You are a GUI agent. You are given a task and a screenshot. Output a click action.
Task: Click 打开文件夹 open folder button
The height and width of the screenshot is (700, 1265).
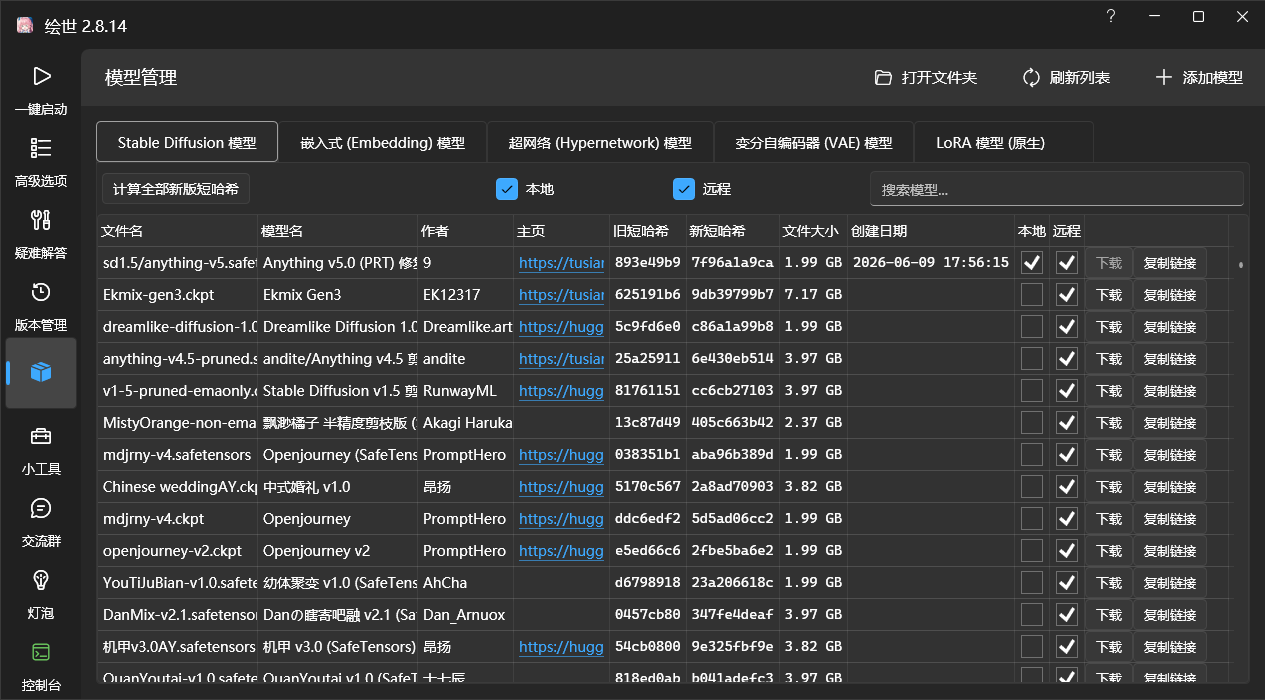tap(926, 77)
